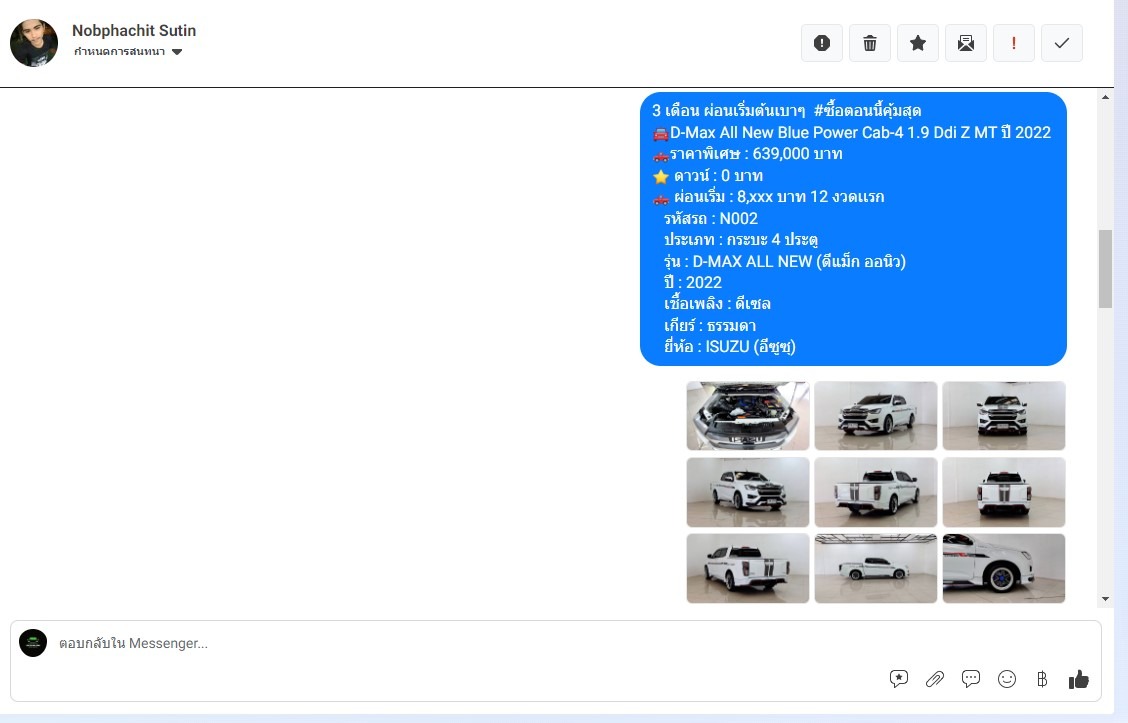Open the rear-left angle truck photo
Viewport: 1128px width, 723px height.
coord(747,568)
